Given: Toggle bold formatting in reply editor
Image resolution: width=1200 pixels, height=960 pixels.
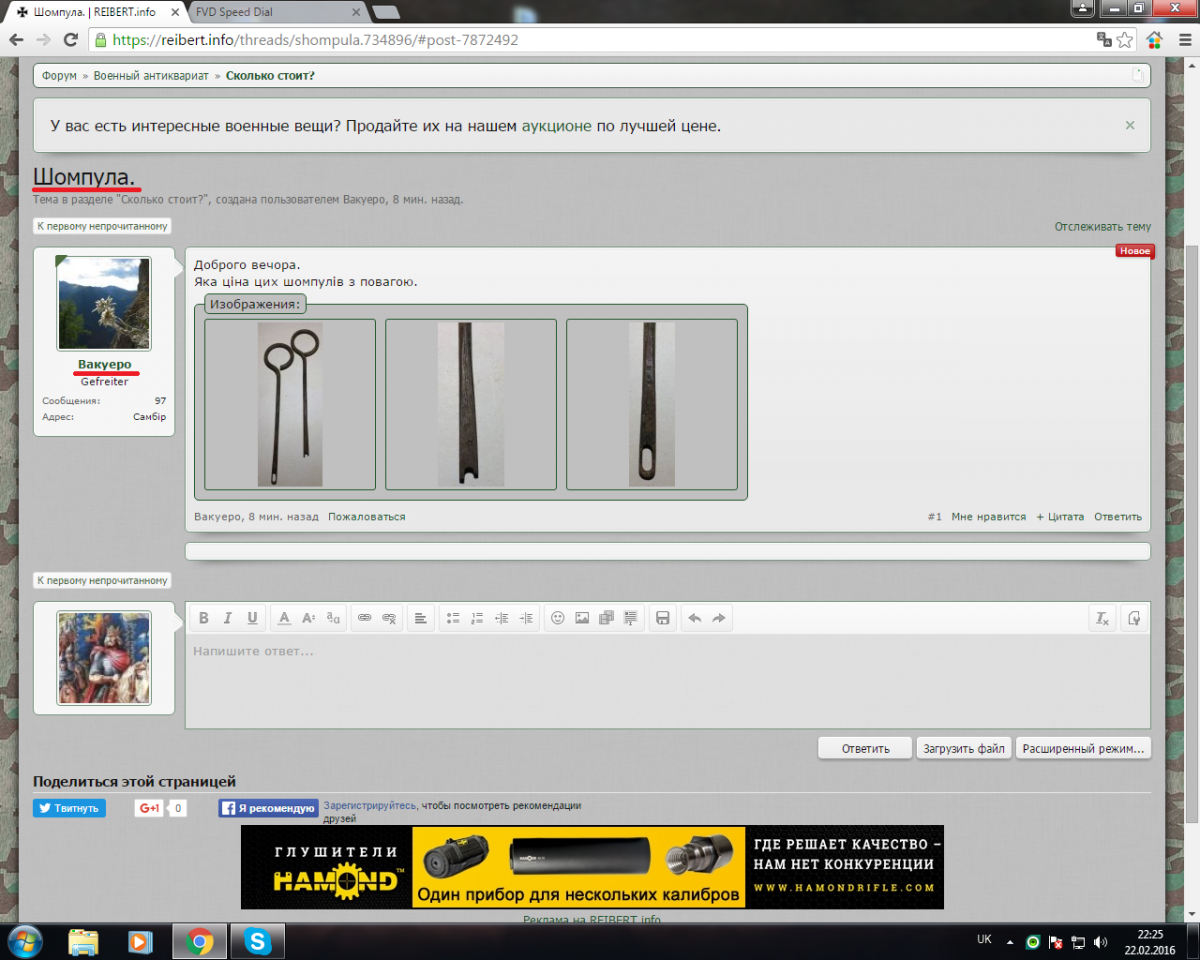Looking at the screenshot, I should 204,618.
